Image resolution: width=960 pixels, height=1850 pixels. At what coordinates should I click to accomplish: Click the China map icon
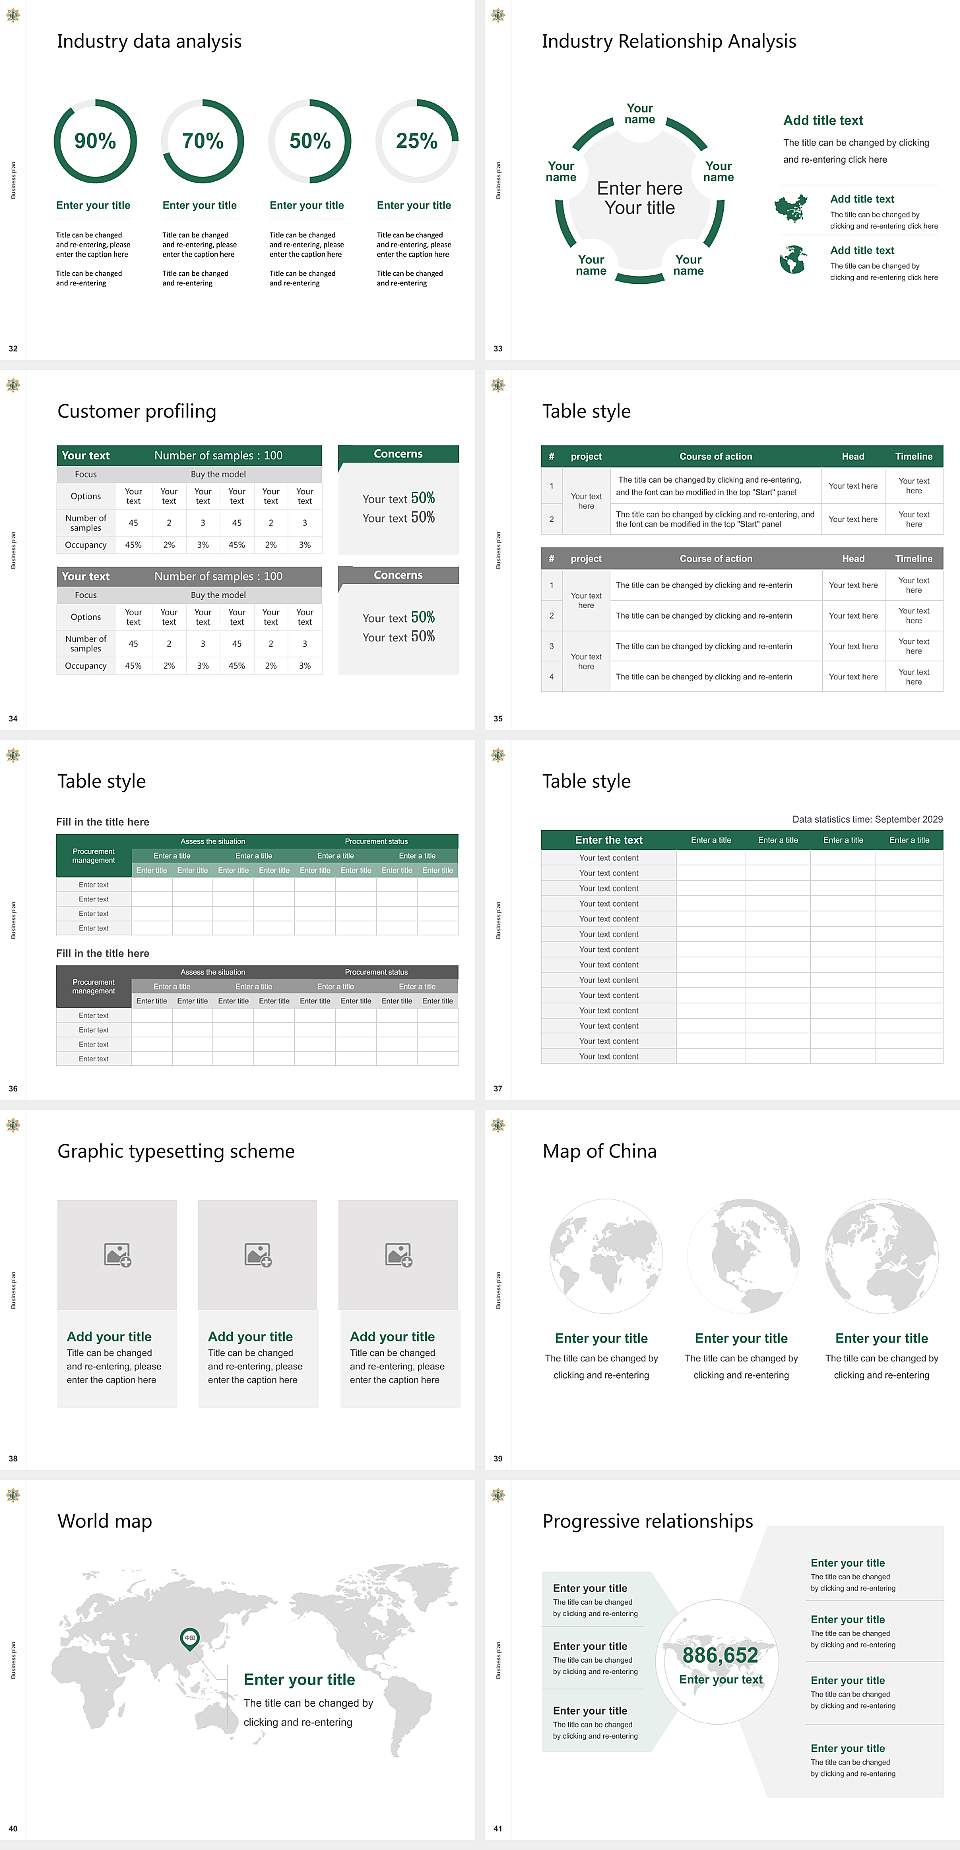click(790, 209)
